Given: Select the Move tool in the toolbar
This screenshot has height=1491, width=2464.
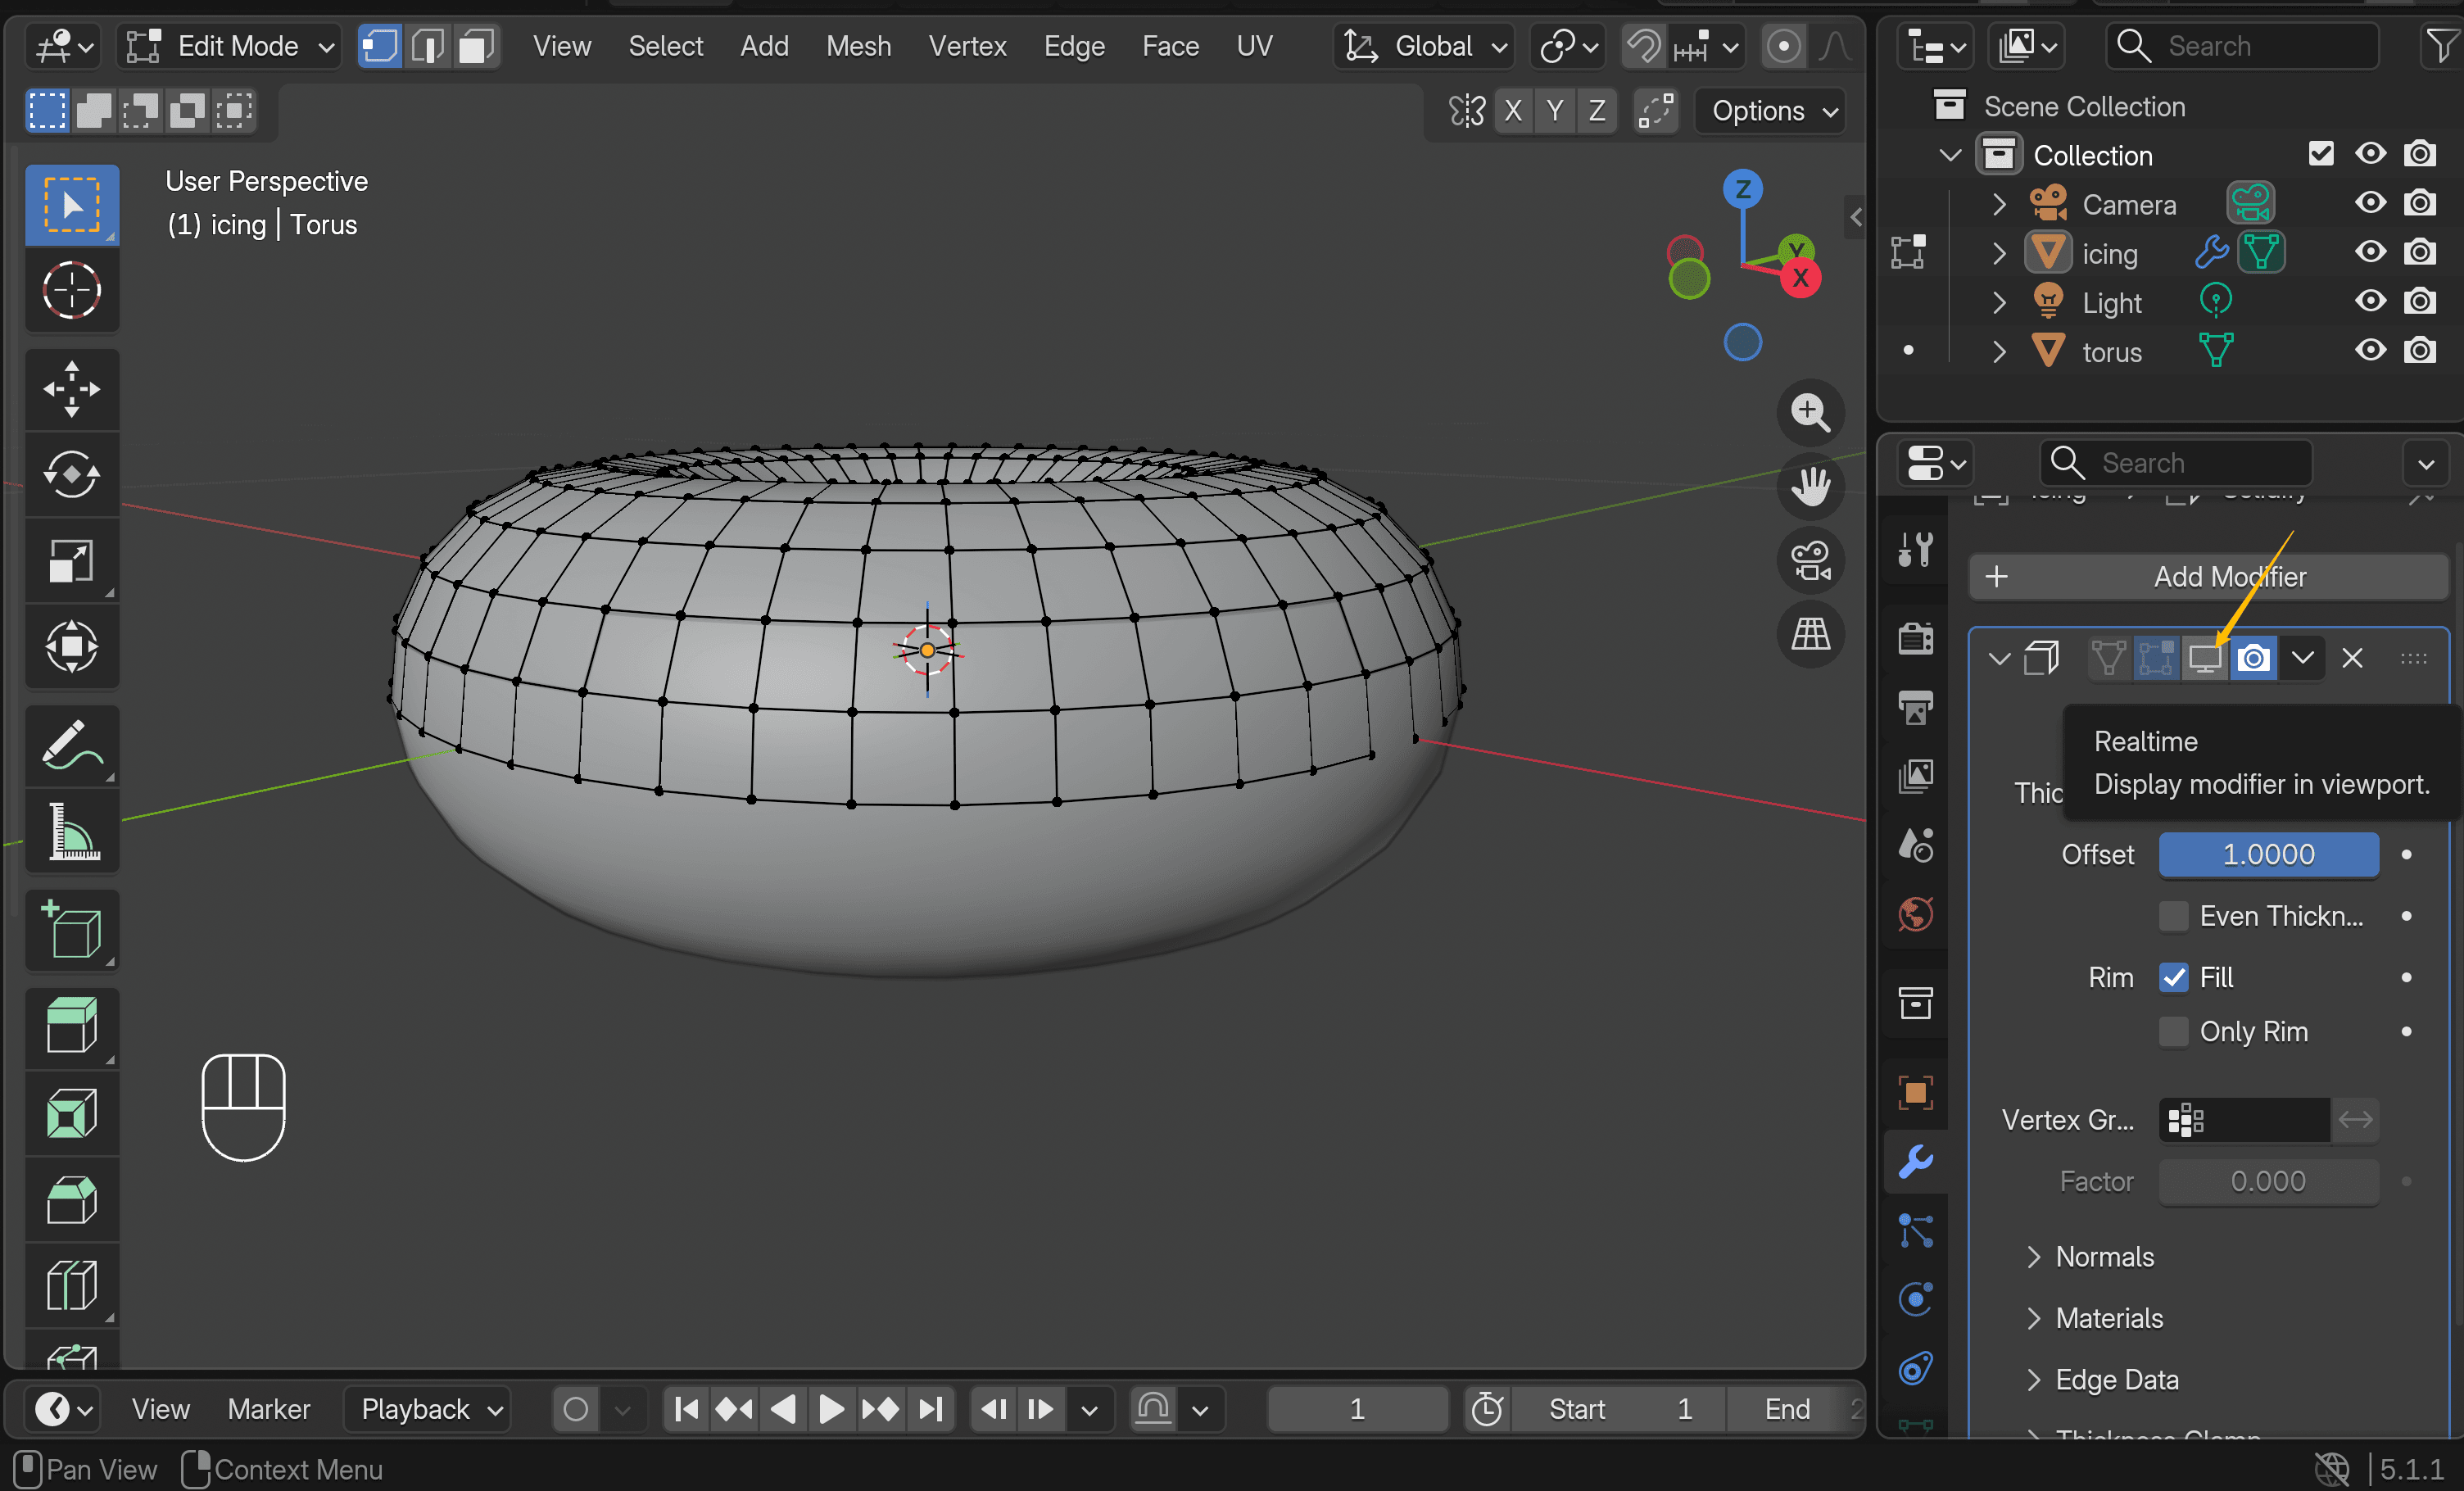Looking at the screenshot, I should (72, 389).
